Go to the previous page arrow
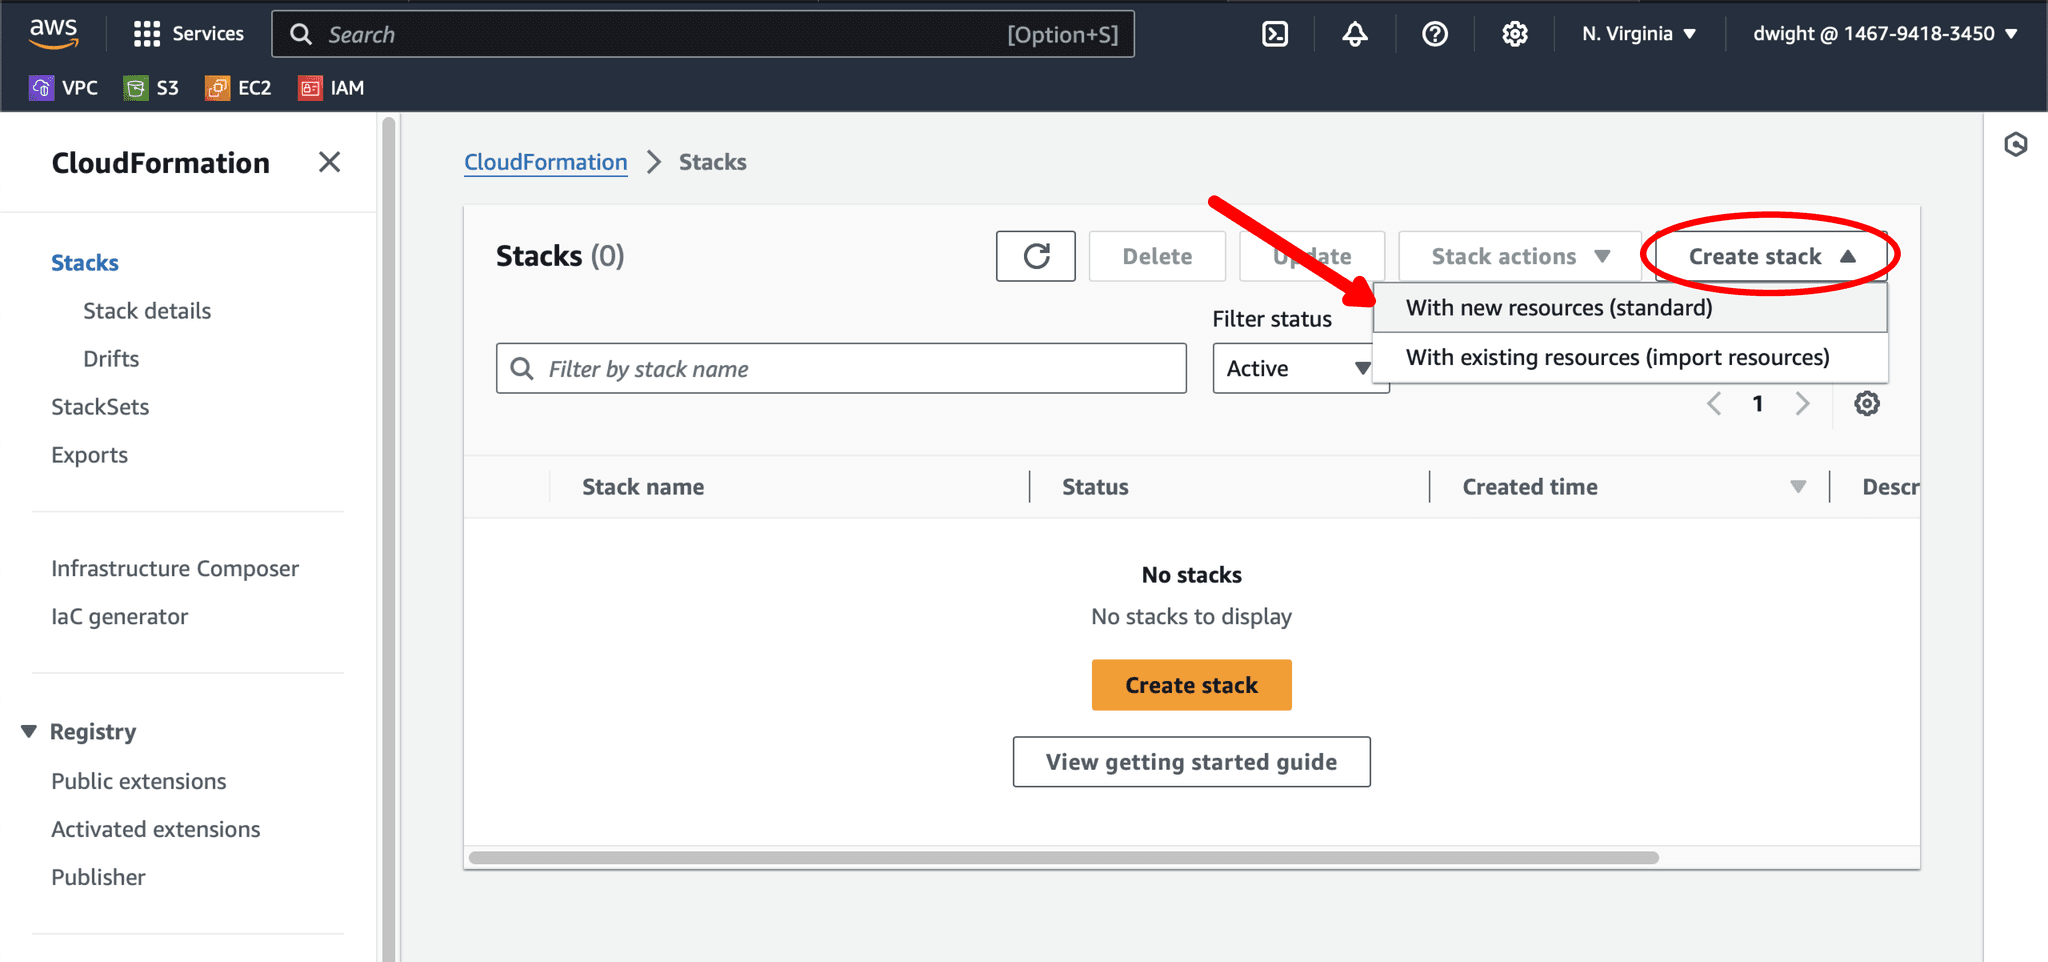This screenshot has width=2048, height=962. point(1714,404)
